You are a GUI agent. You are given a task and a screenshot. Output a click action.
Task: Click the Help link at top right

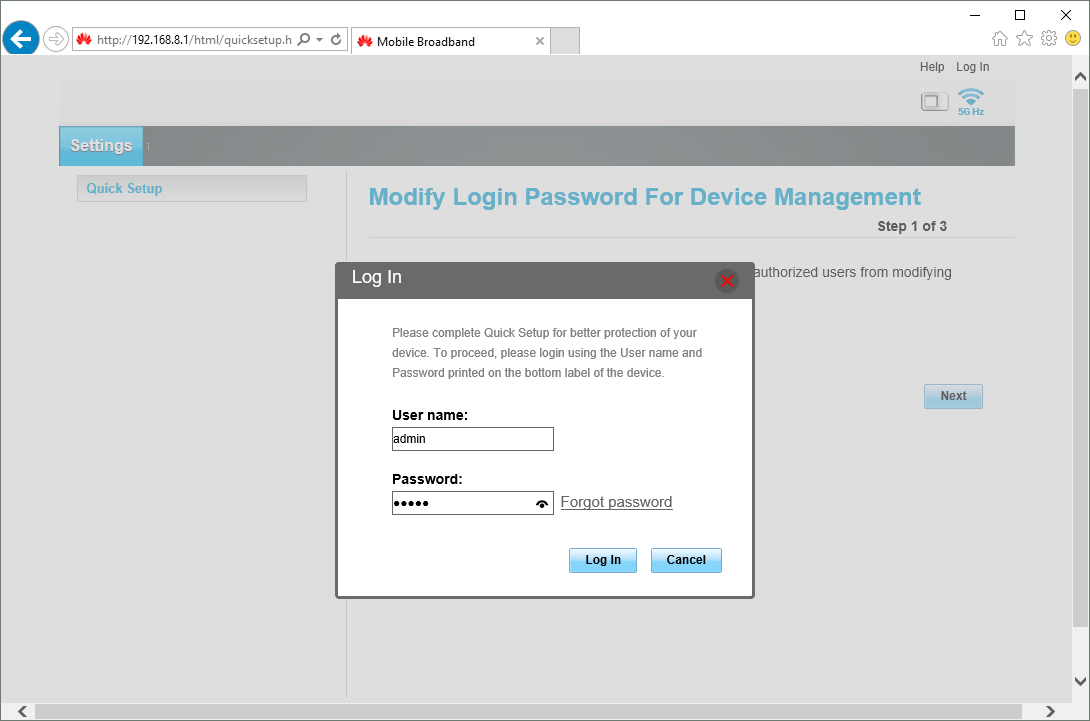(931, 66)
